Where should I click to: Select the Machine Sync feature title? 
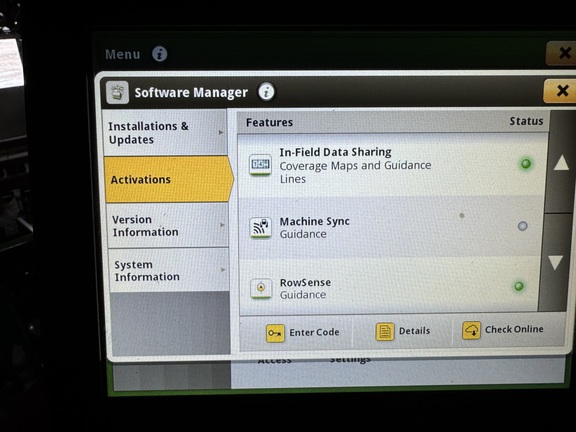coord(314,222)
